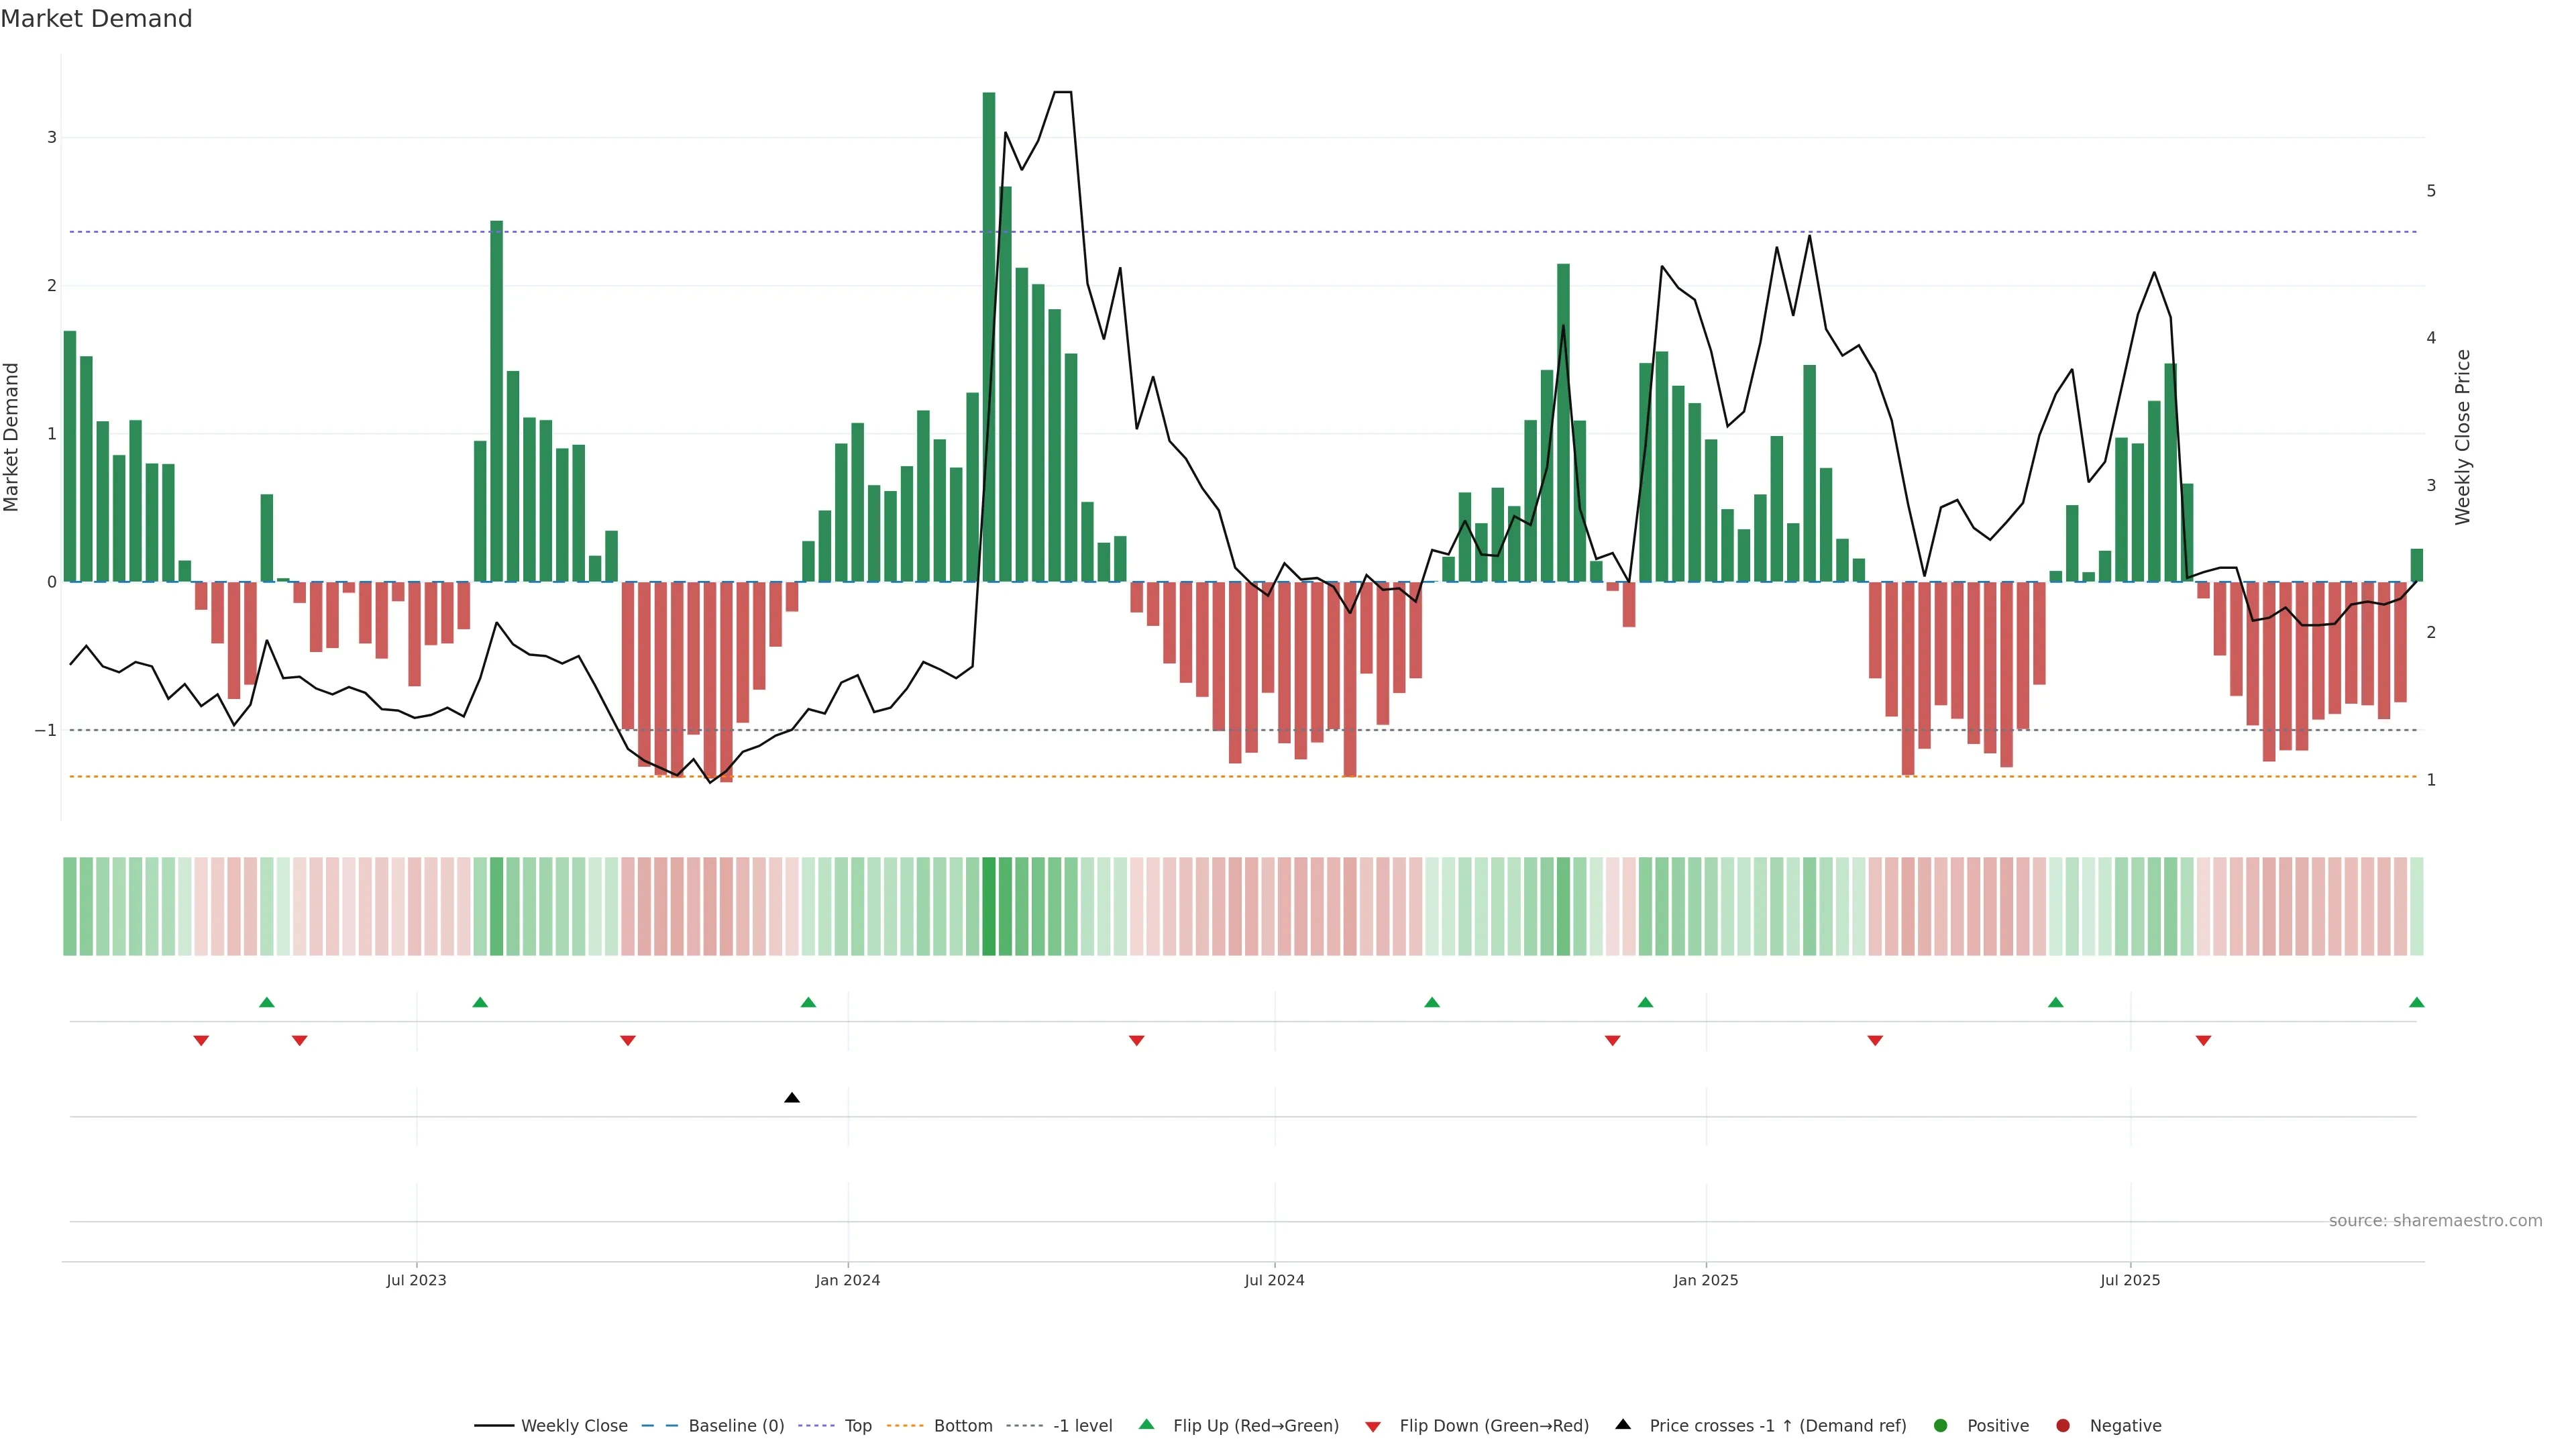Click the Jan 2024 x-axis label
2576x1449 pixels.
pyautogui.click(x=847, y=1280)
